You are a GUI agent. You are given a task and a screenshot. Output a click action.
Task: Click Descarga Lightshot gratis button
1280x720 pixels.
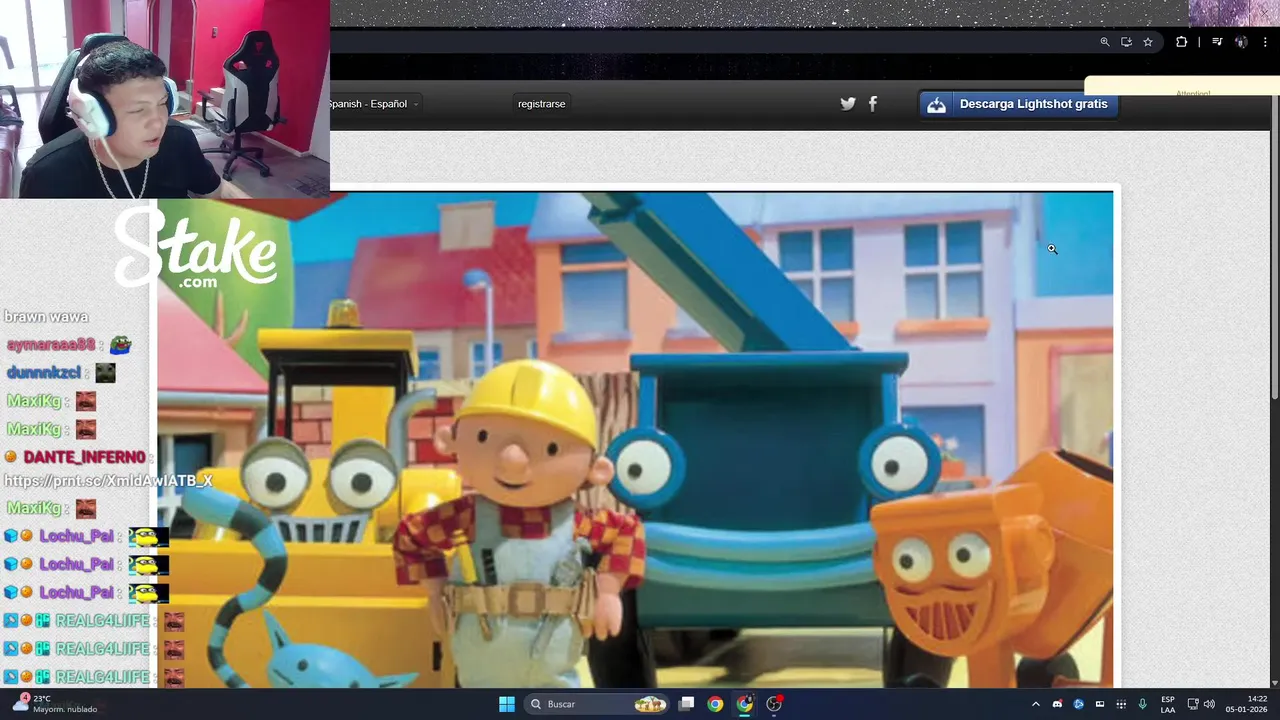click(1018, 104)
